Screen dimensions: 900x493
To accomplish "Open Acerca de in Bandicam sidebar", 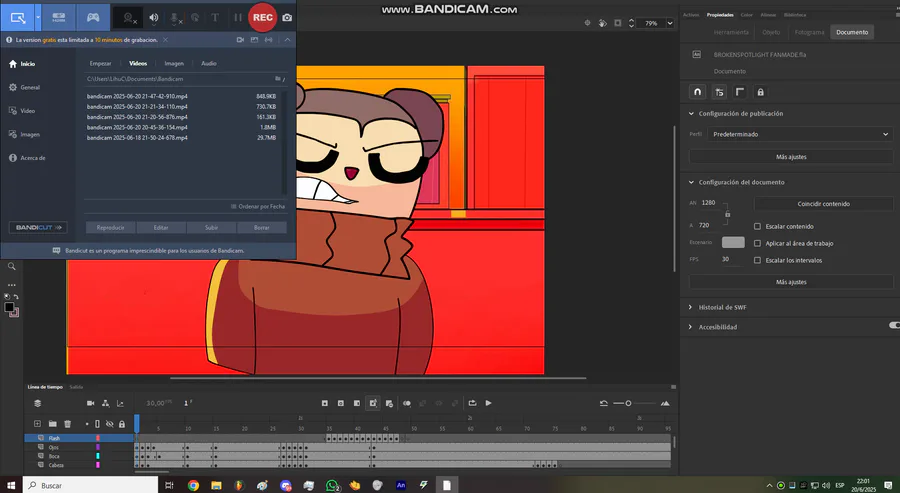I will (x=27, y=158).
